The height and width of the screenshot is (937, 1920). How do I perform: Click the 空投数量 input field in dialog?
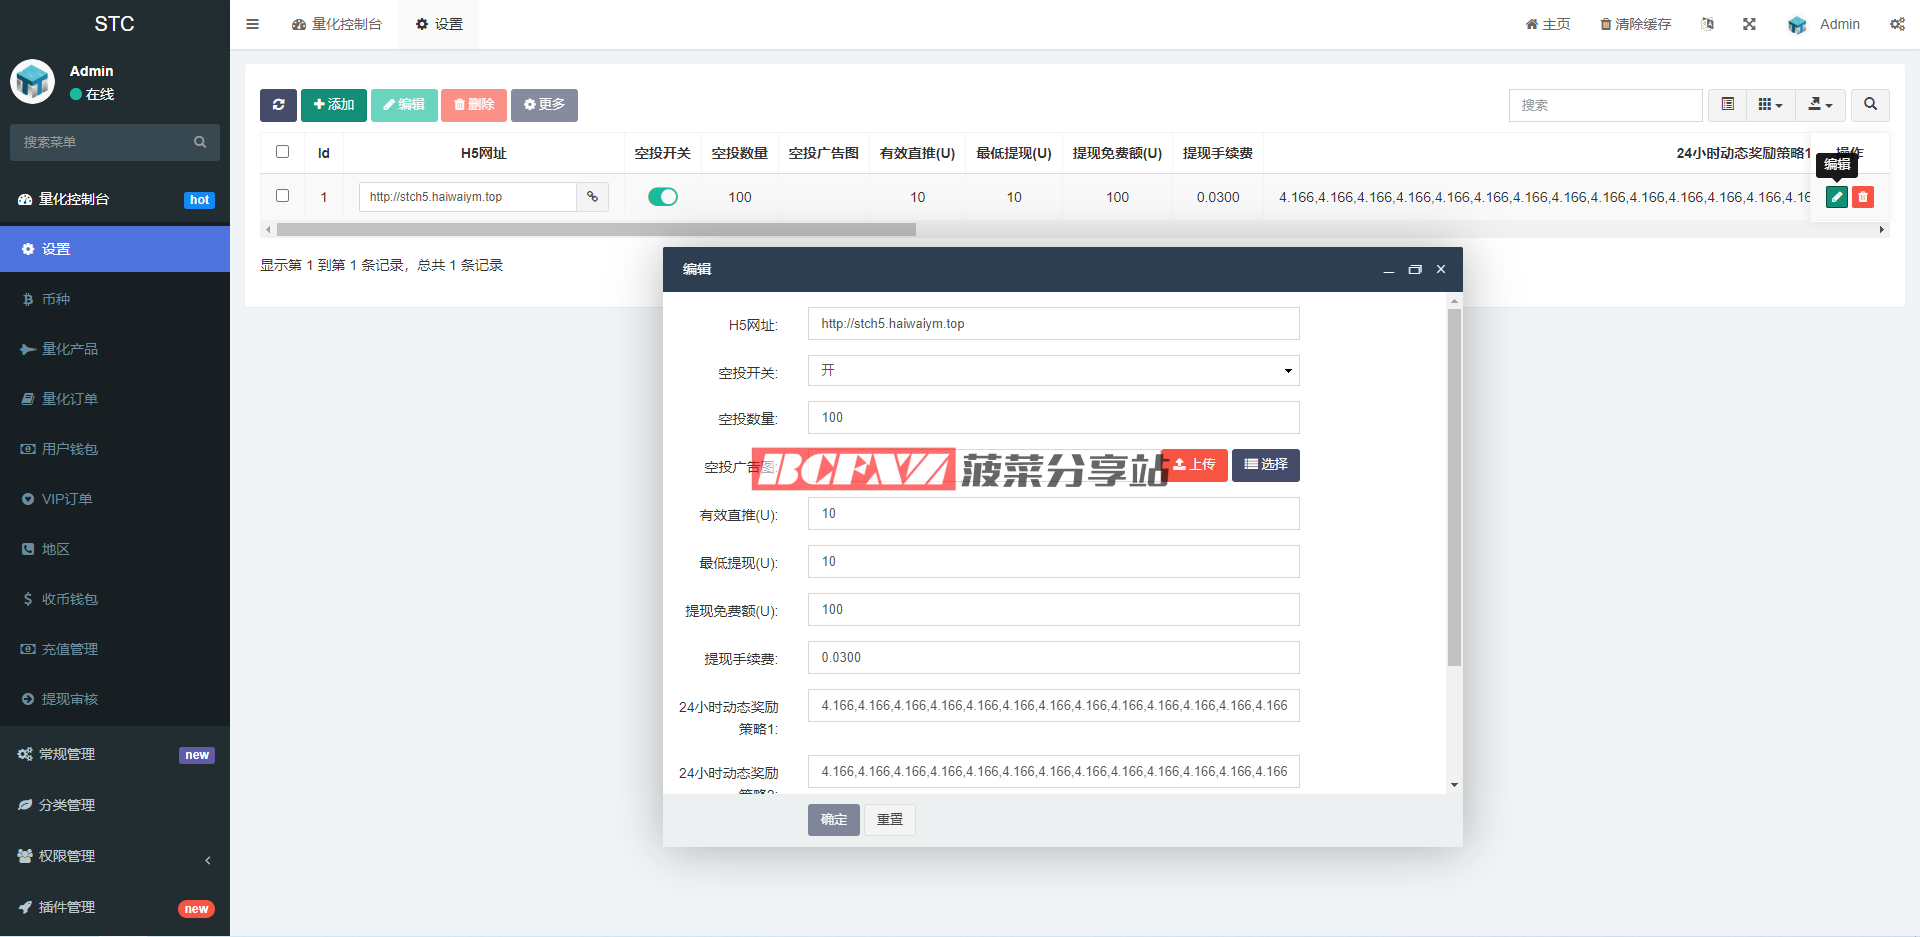click(x=1053, y=418)
